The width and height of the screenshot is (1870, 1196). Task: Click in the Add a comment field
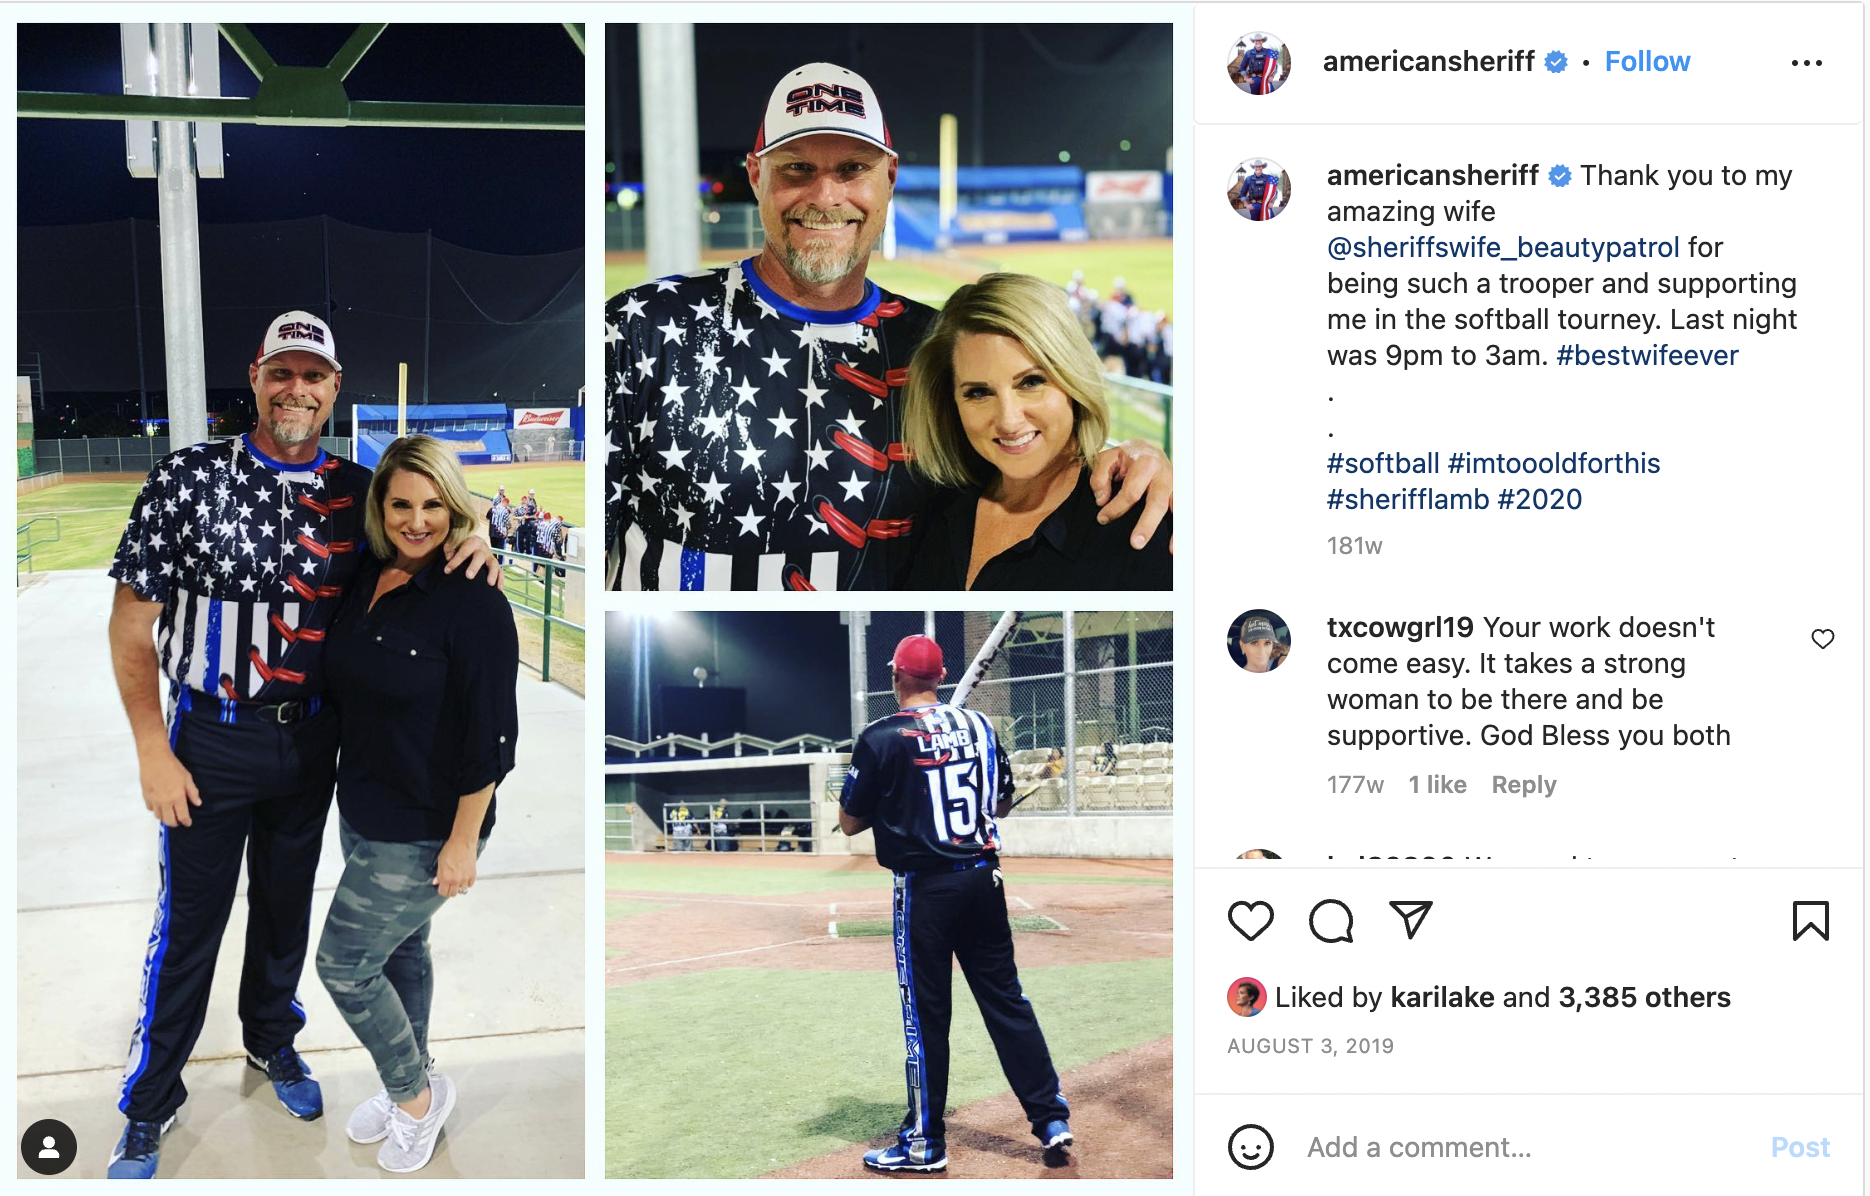(1500, 1147)
